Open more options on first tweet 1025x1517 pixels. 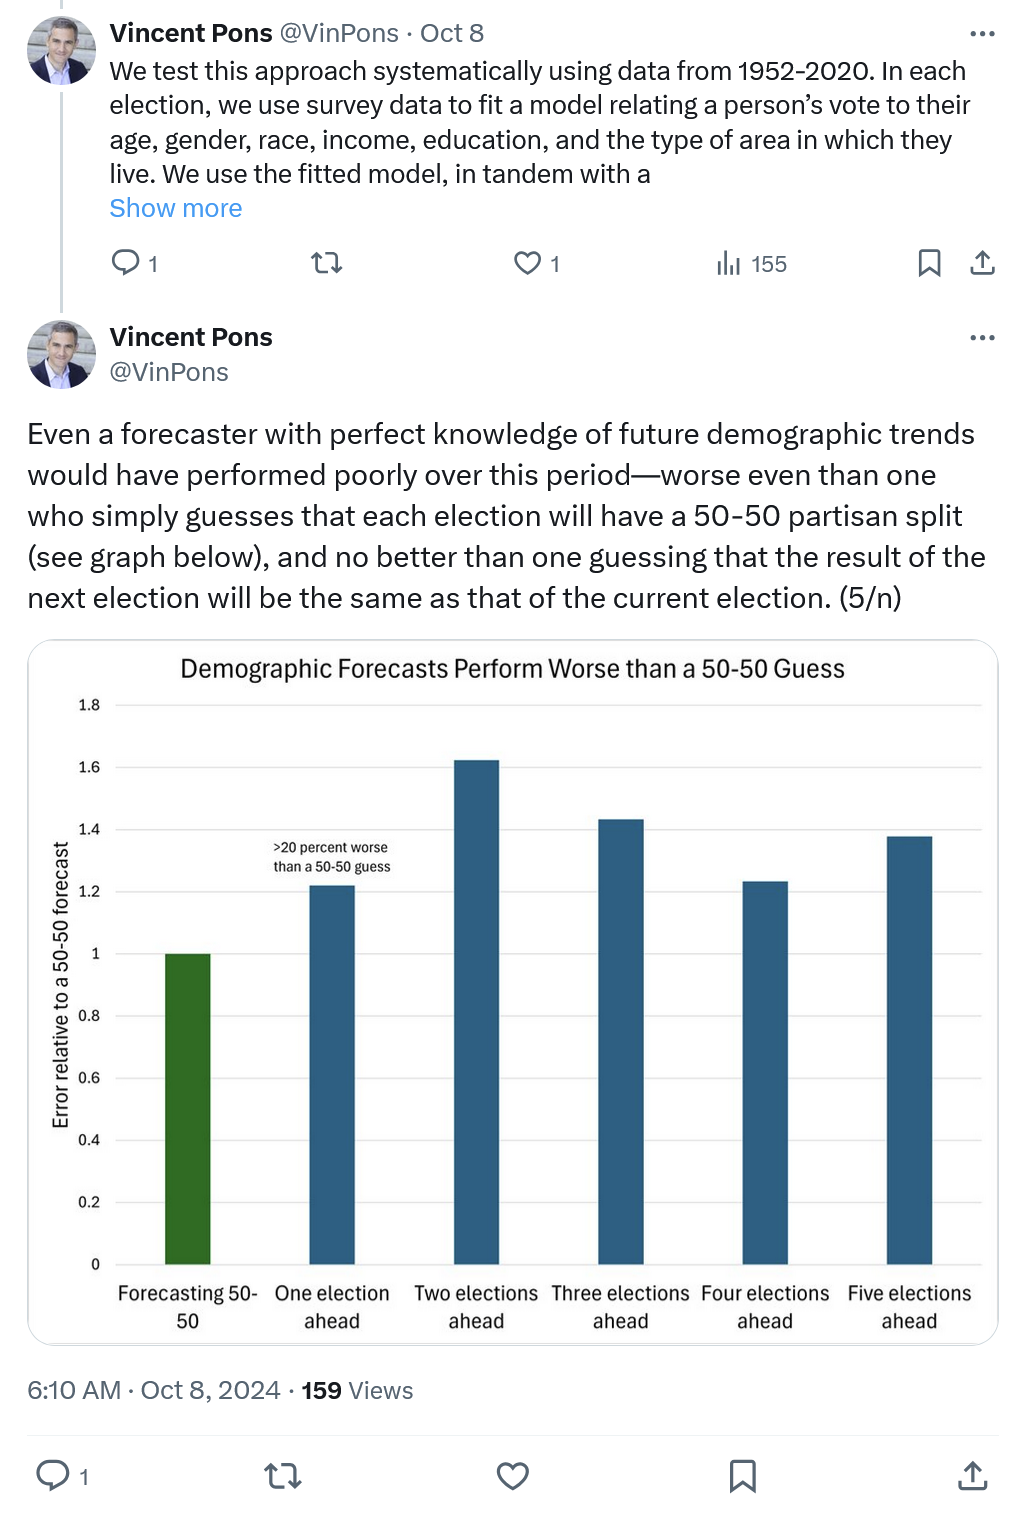[x=982, y=34]
